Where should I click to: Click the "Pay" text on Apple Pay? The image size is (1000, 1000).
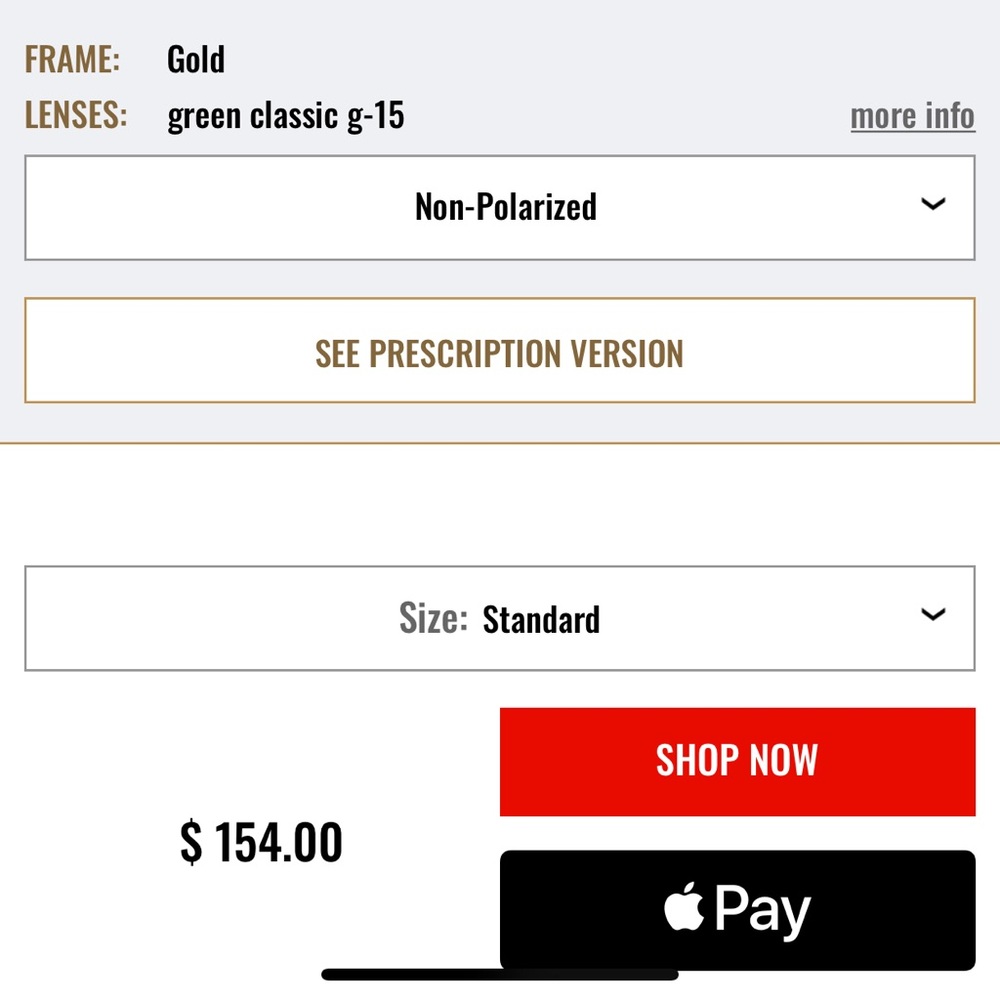[762, 910]
